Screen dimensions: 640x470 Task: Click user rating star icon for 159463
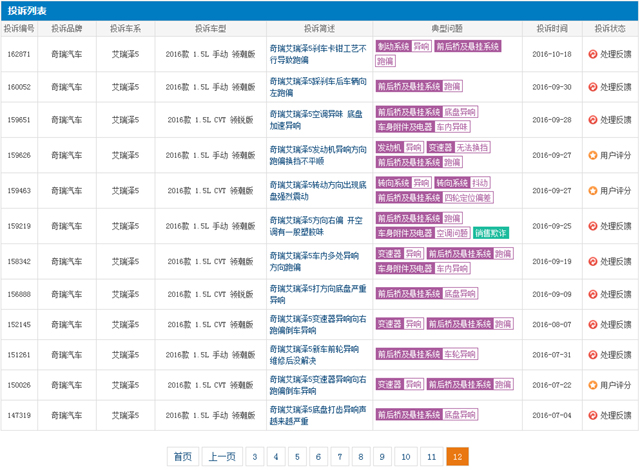tap(593, 191)
